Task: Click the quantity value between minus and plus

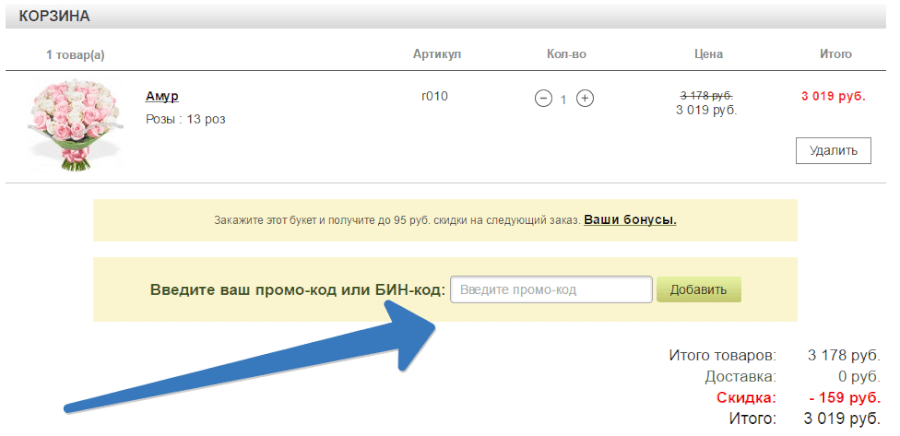Action: (564, 99)
